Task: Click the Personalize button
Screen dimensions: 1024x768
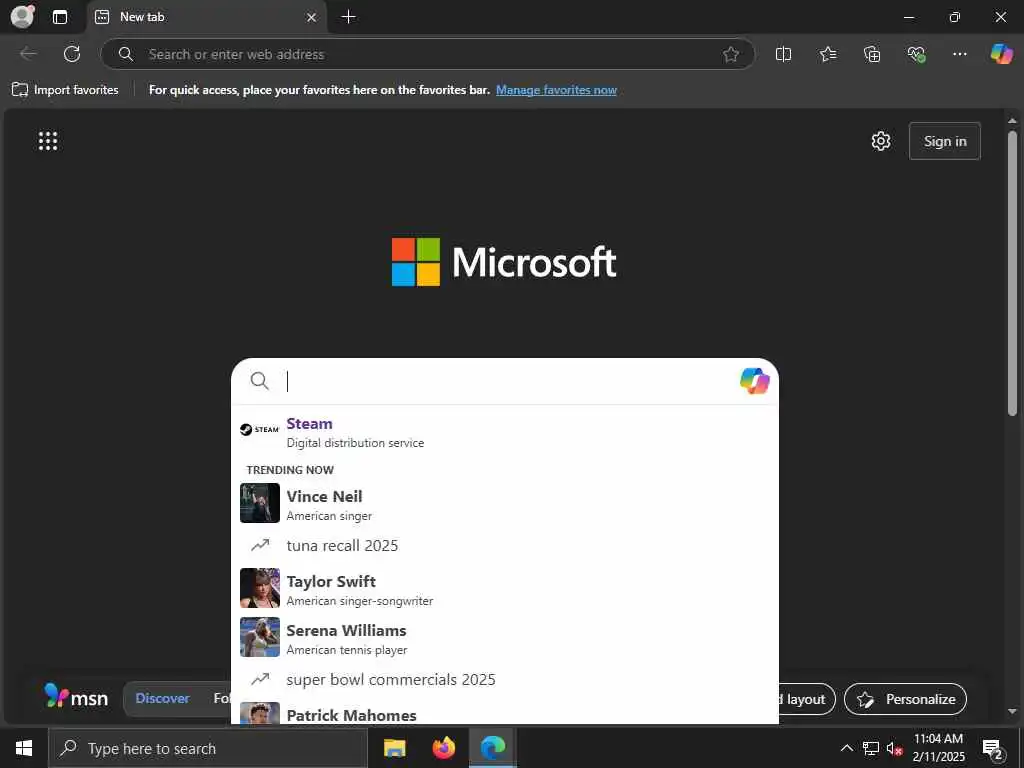Action: 905,699
